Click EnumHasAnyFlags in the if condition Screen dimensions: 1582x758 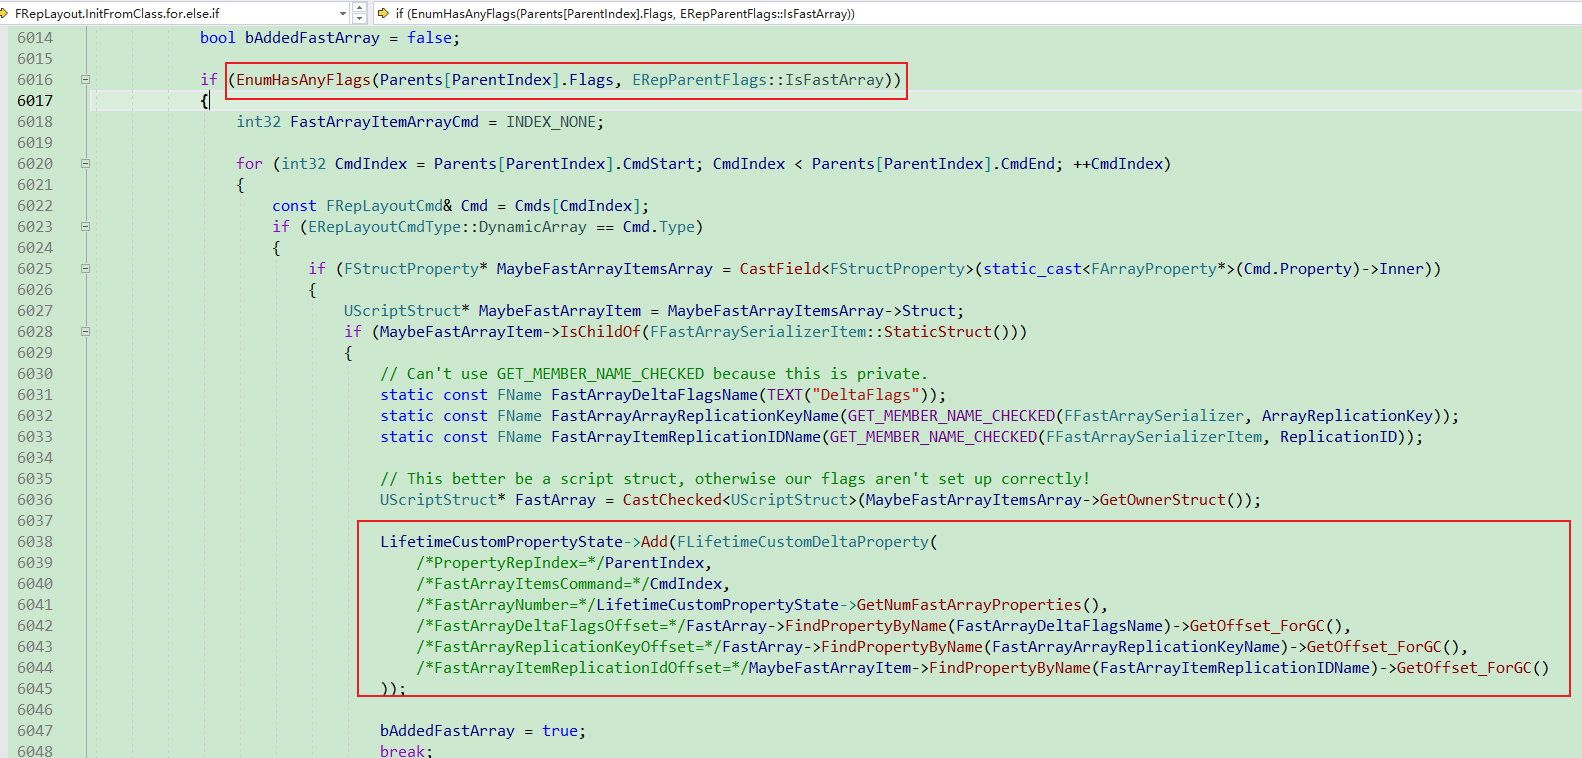pos(303,80)
